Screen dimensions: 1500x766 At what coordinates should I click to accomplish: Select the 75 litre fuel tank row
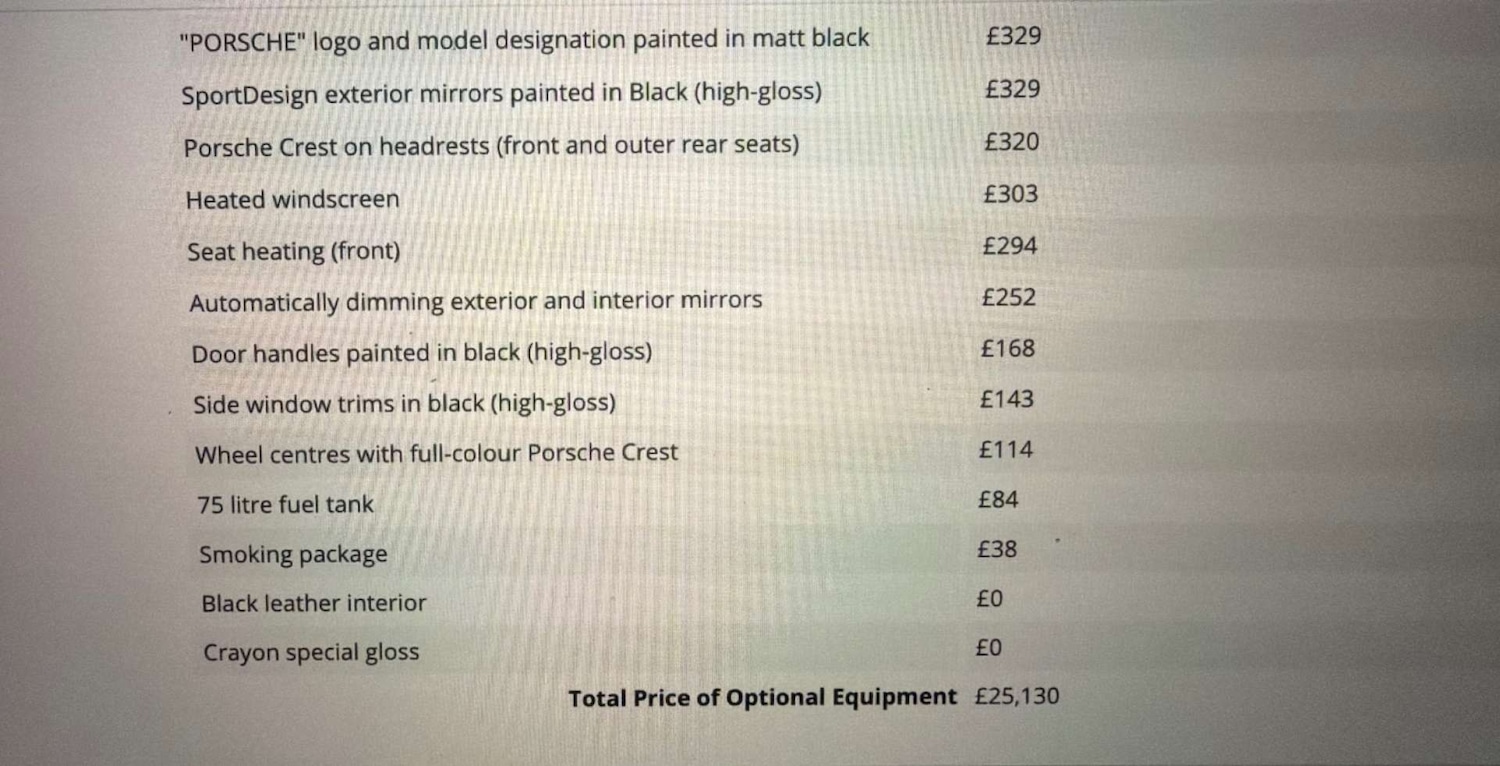pyautogui.click(x=285, y=505)
